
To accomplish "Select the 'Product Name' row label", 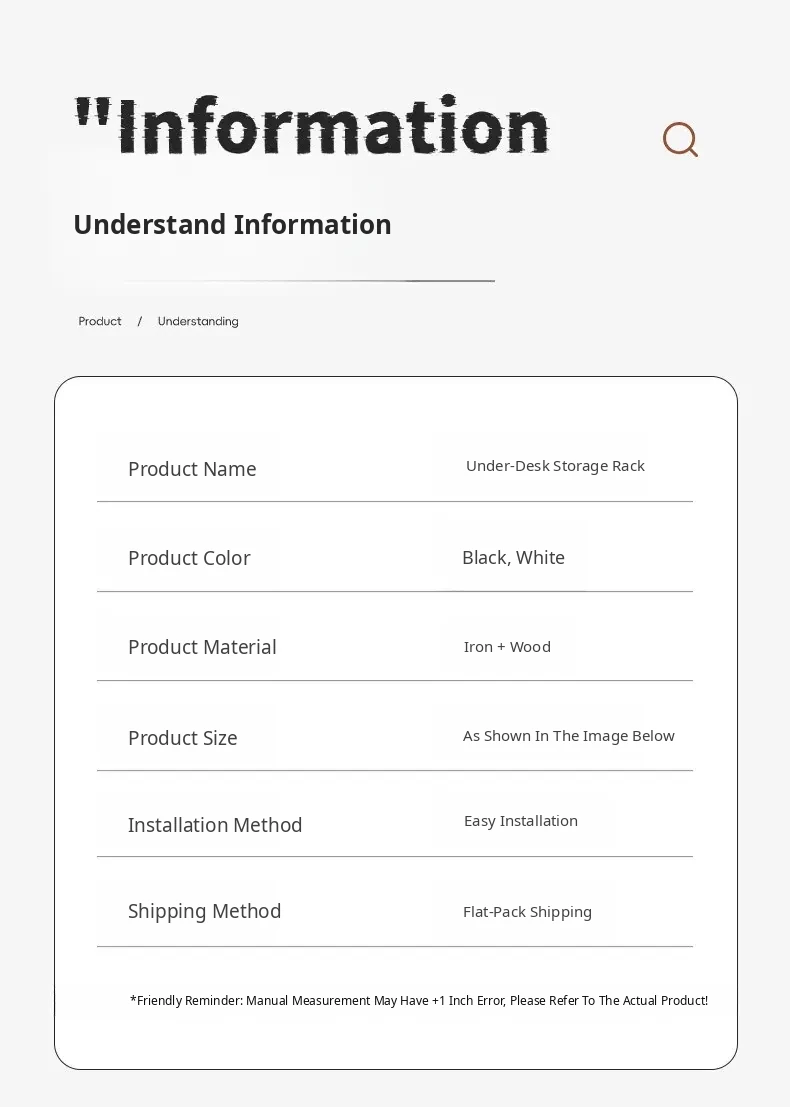I will [192, 469].
